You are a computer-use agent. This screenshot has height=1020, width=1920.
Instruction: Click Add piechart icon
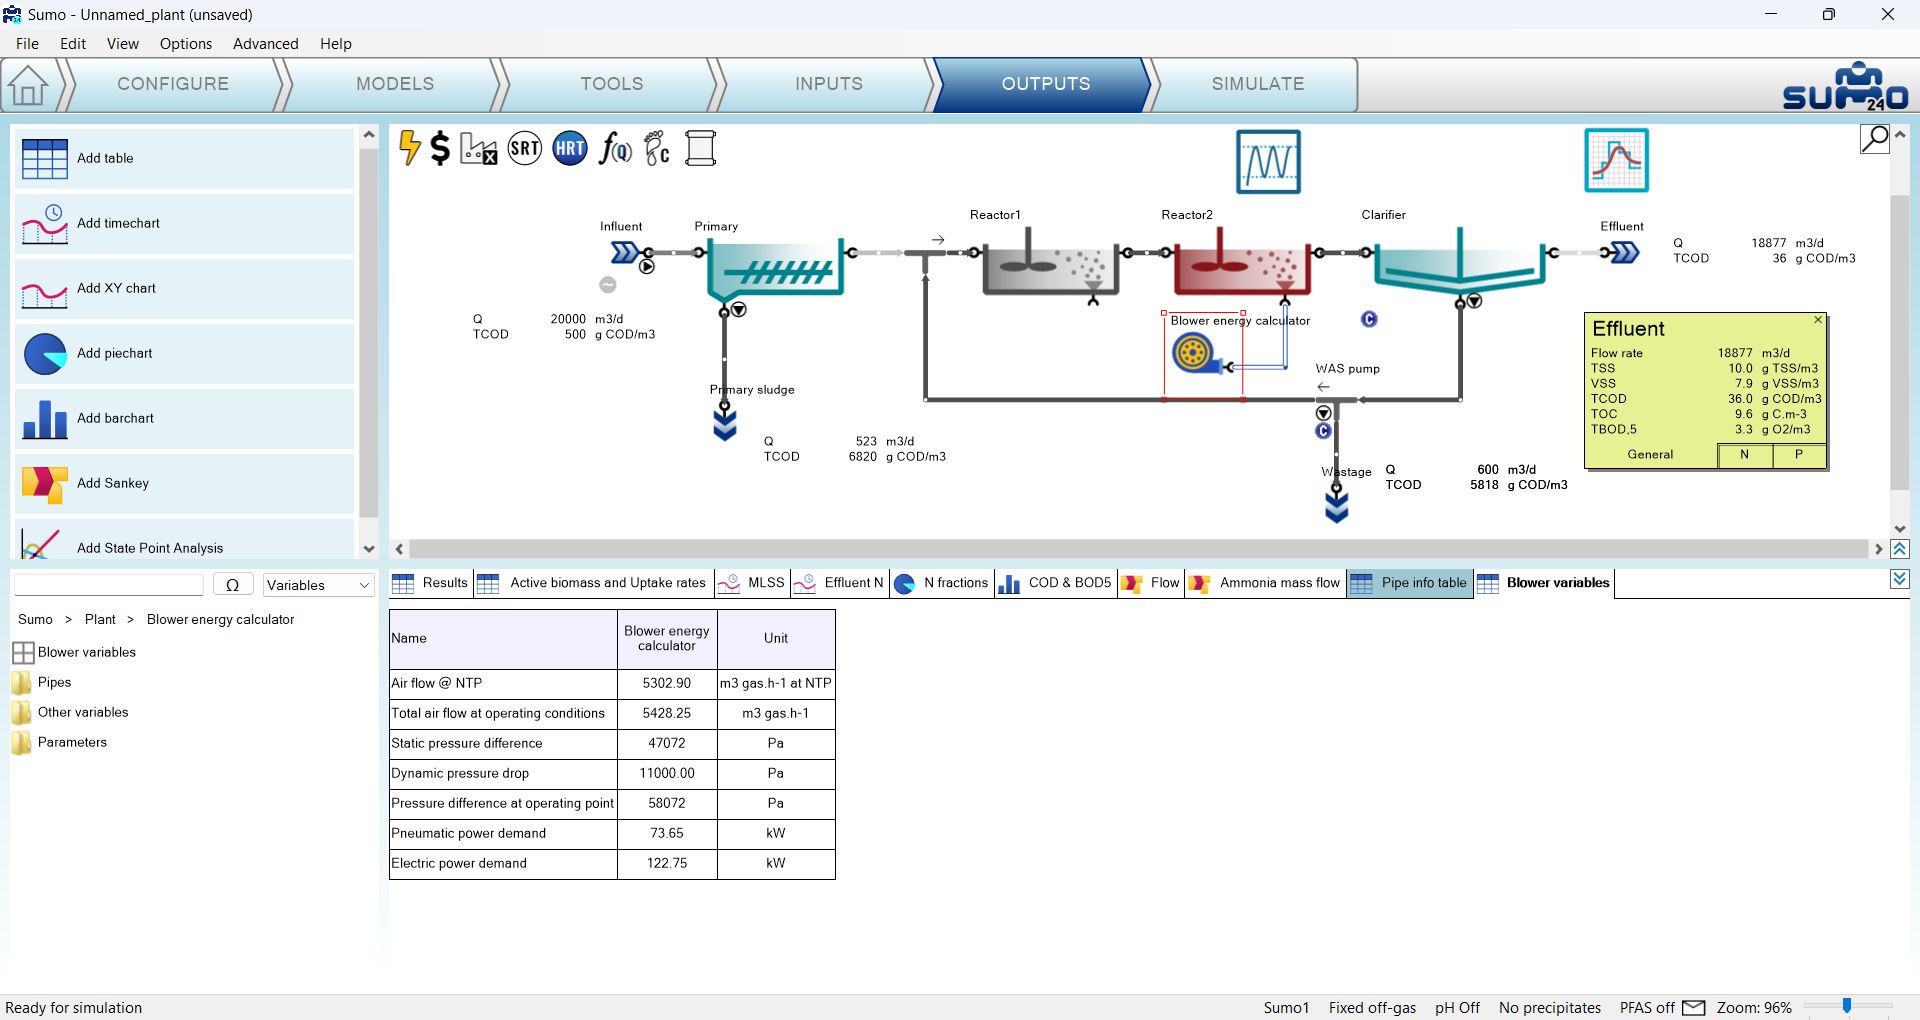point(45,354)
